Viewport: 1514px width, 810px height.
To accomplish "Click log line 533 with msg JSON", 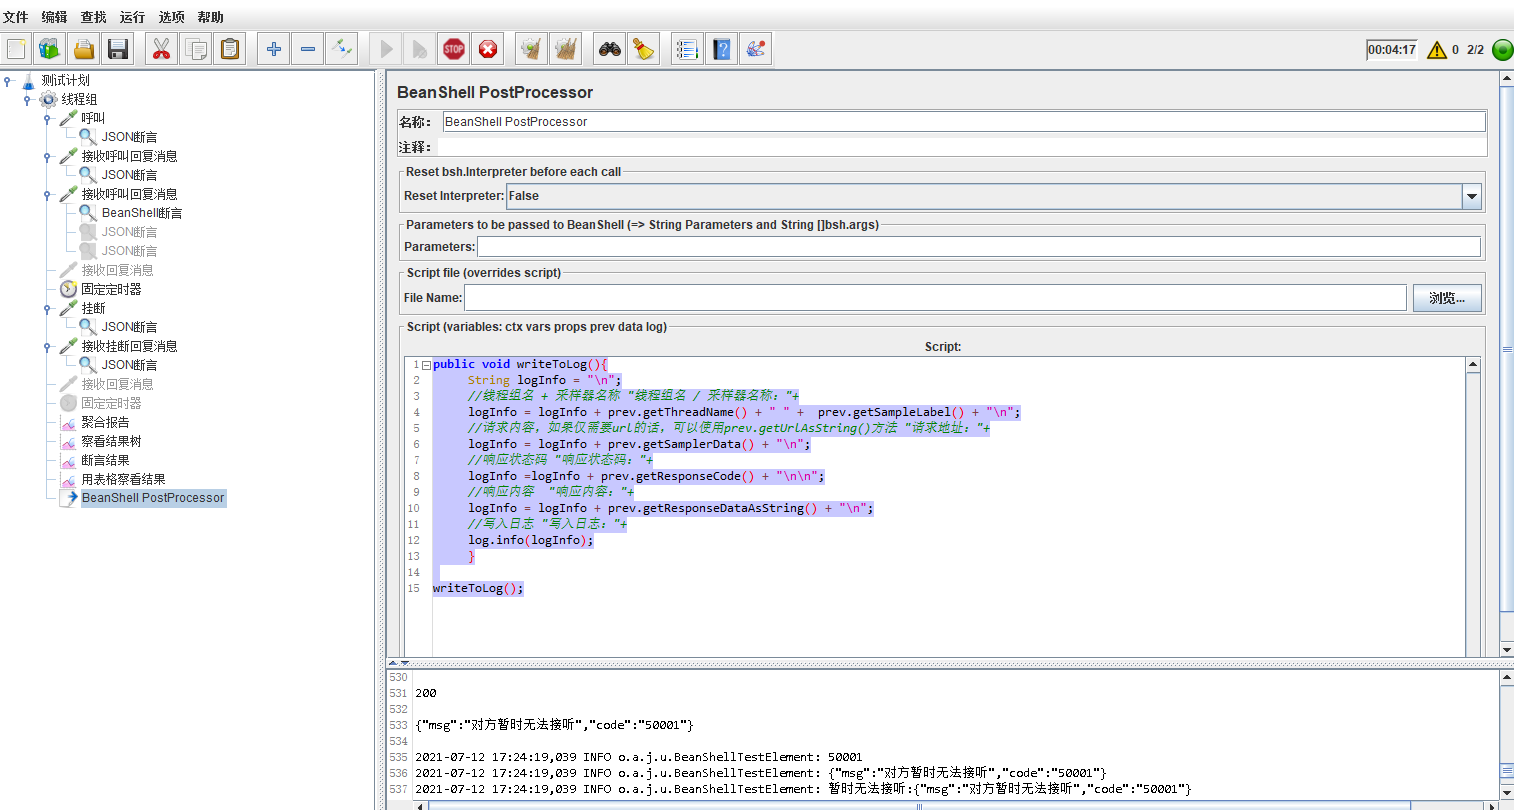I will click(x=554, y=725).
